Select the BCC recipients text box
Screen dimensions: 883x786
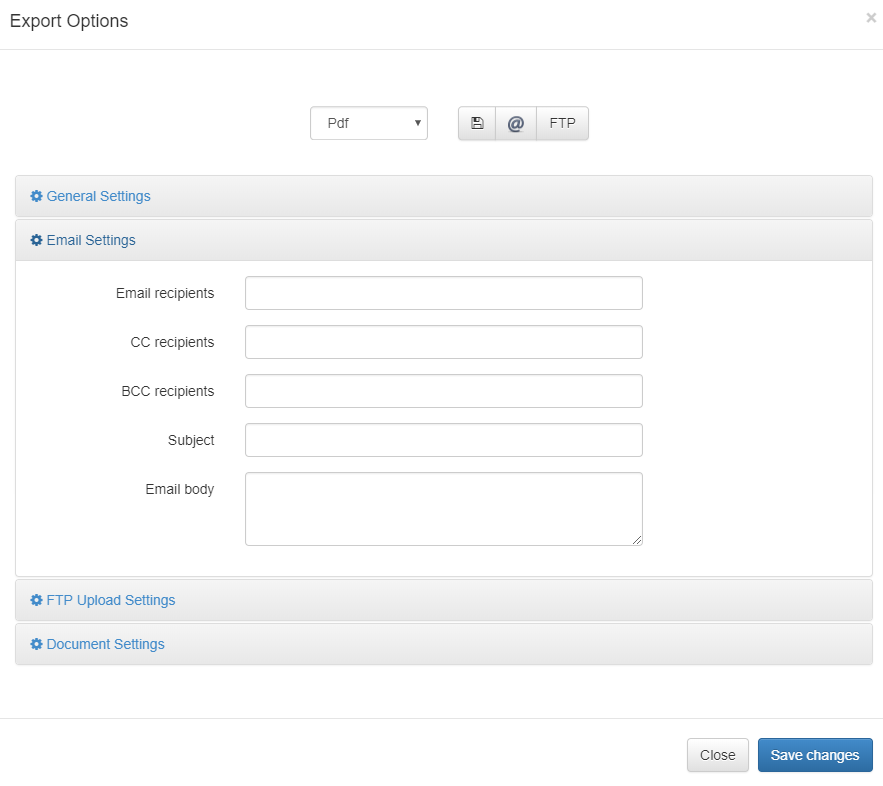tap(443, 391)
